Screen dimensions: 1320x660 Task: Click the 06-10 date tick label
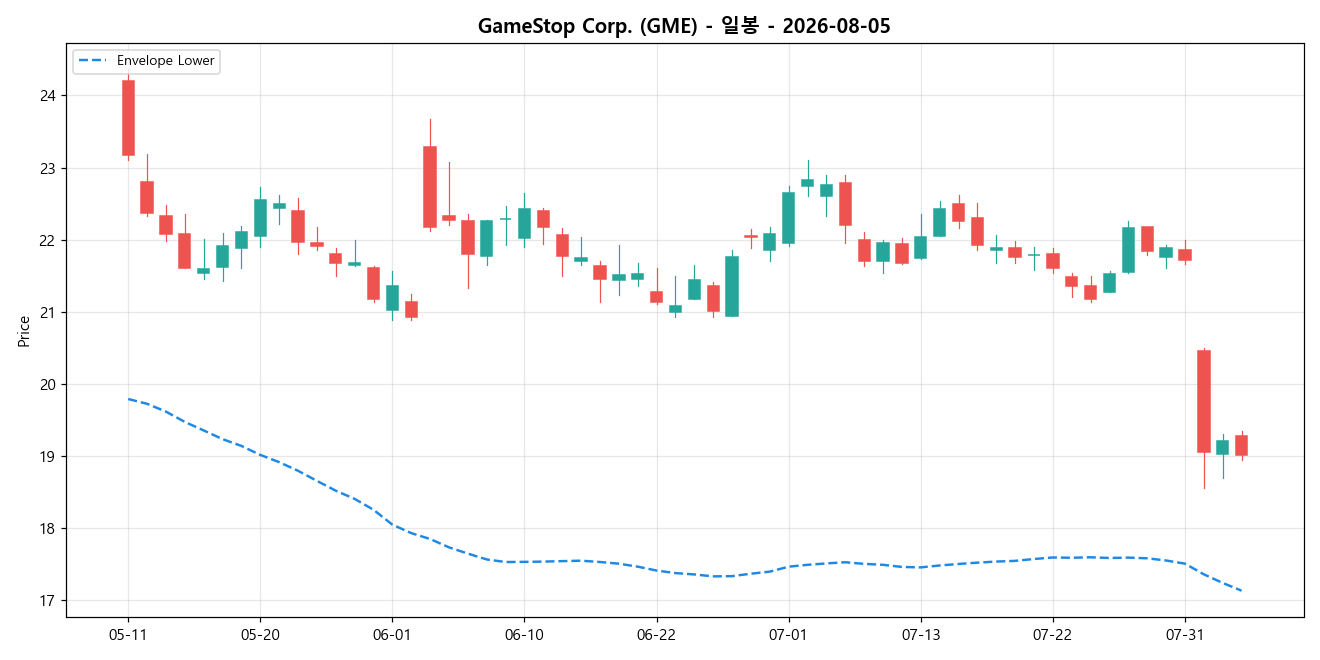[x=524, y=635]
